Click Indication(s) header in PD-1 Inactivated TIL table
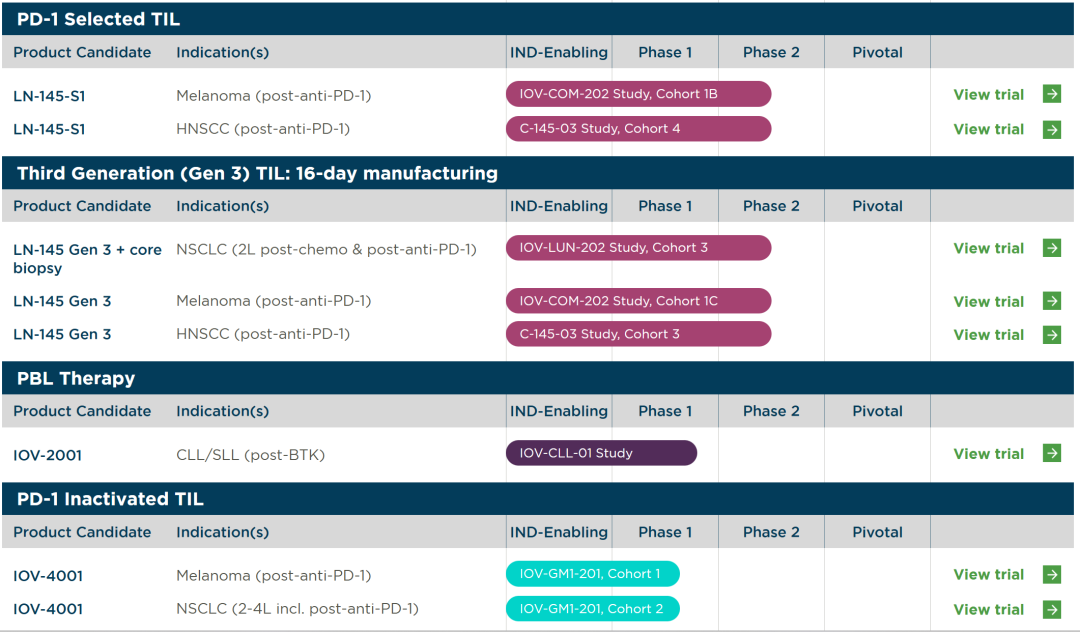Screen dimensions: 1080x632 (222, 532)
